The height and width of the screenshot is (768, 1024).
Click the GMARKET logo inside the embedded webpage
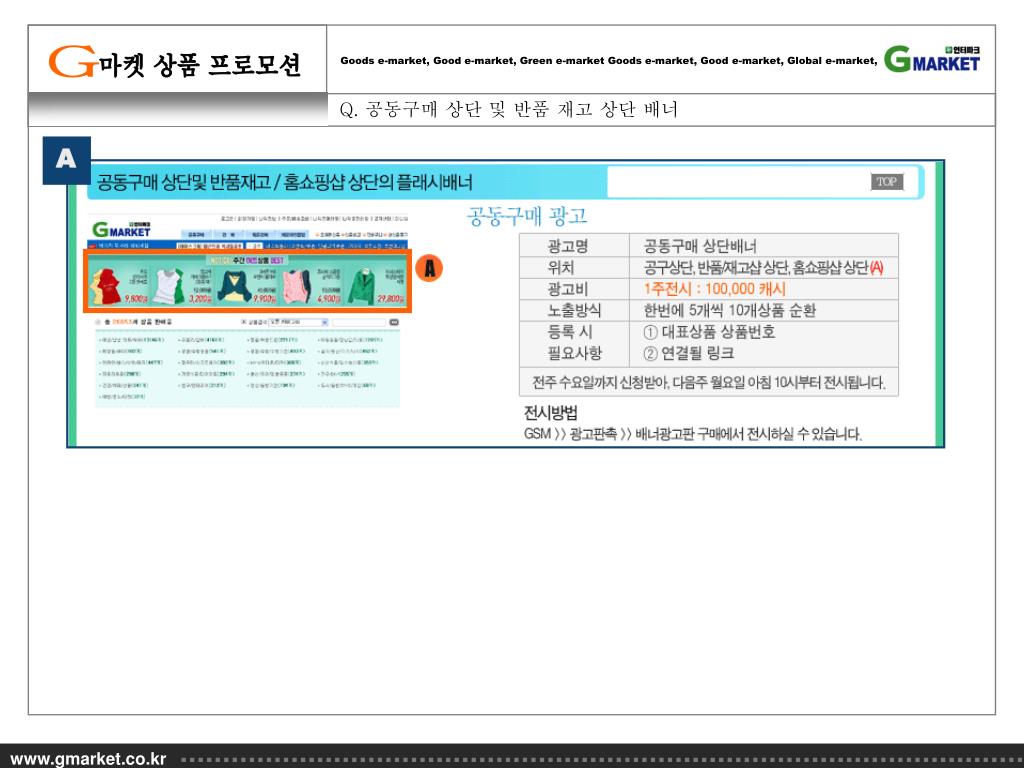pos(121,229)
